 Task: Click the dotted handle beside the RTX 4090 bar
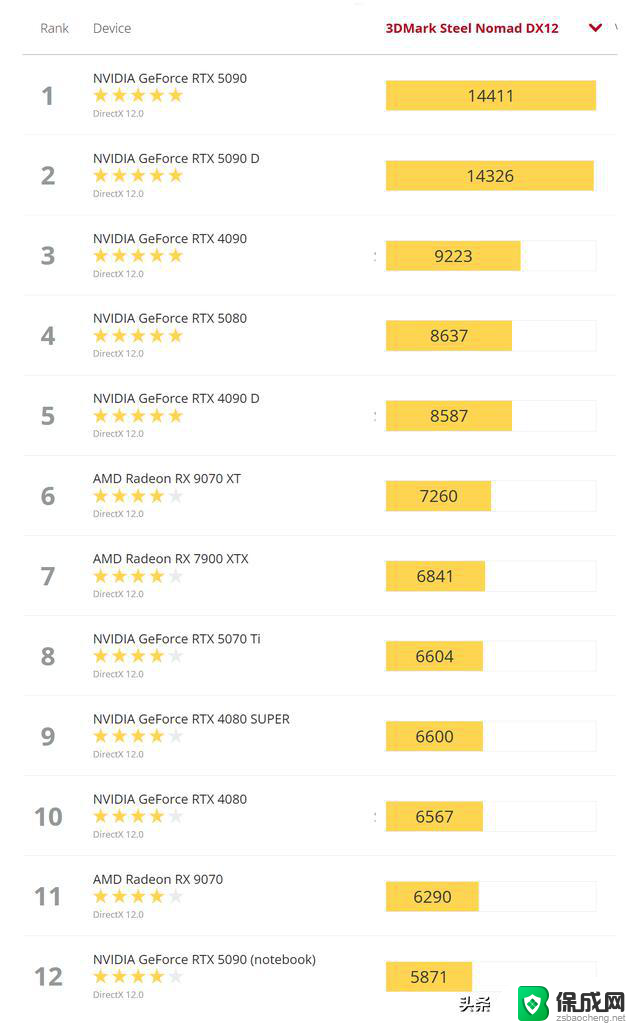point(375,256)
